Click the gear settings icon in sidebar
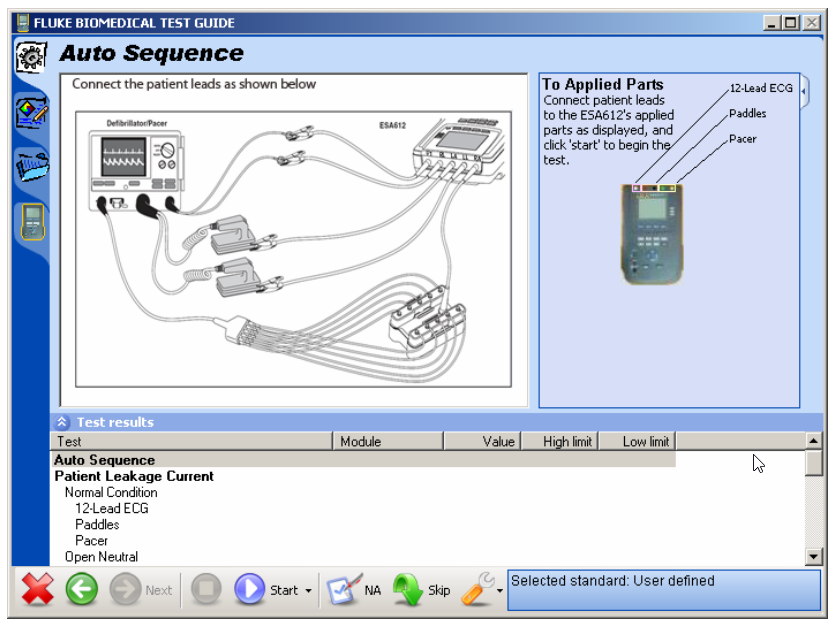 point(31,57)
